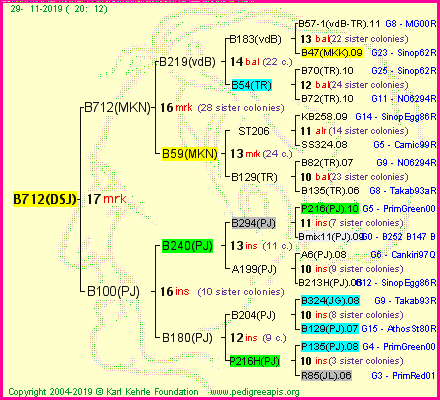Image resolution: width=440 pixels, height=400 pixels.
Task: Select the B180(PJ) node
Action: click(x=187, y=338)
